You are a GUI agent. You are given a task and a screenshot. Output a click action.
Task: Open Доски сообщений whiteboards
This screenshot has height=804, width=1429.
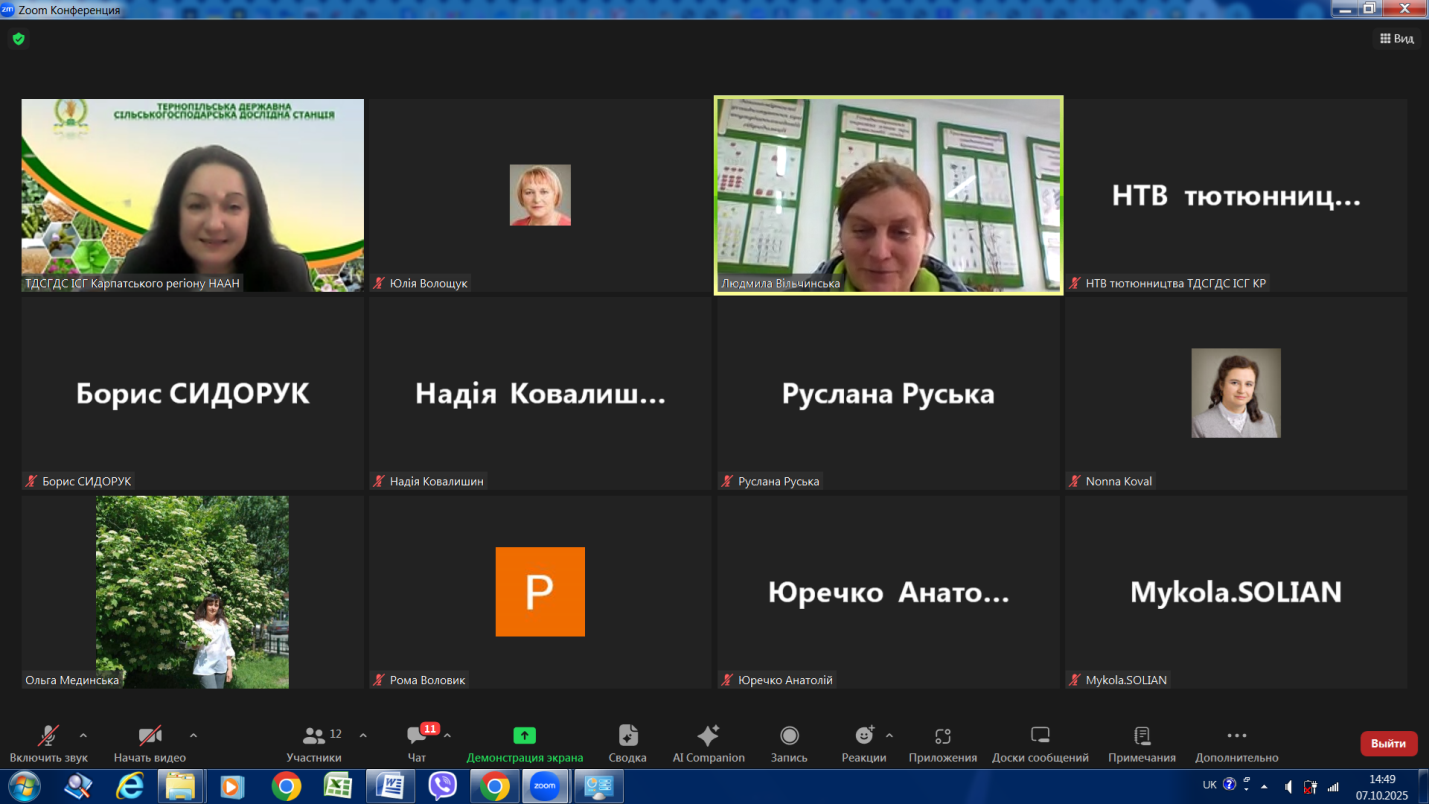coord(1039,737)
